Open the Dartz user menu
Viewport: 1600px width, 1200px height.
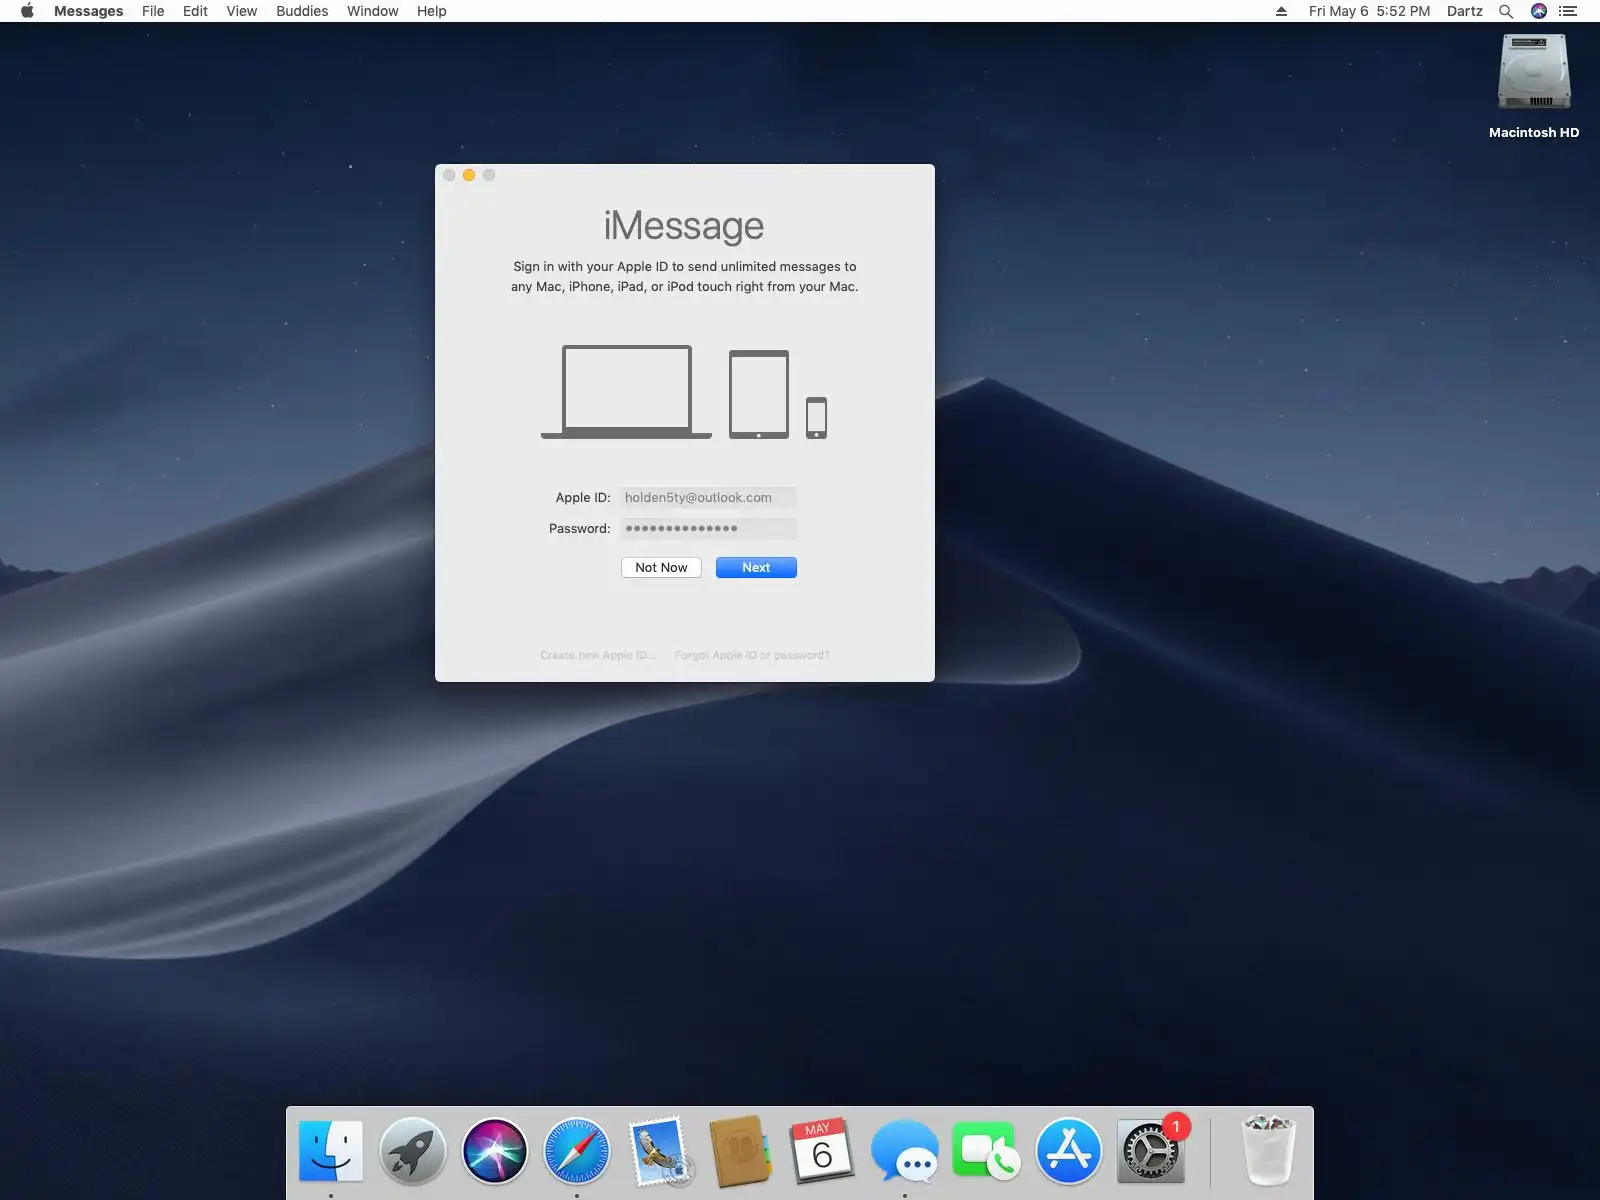pos(1464,11)
